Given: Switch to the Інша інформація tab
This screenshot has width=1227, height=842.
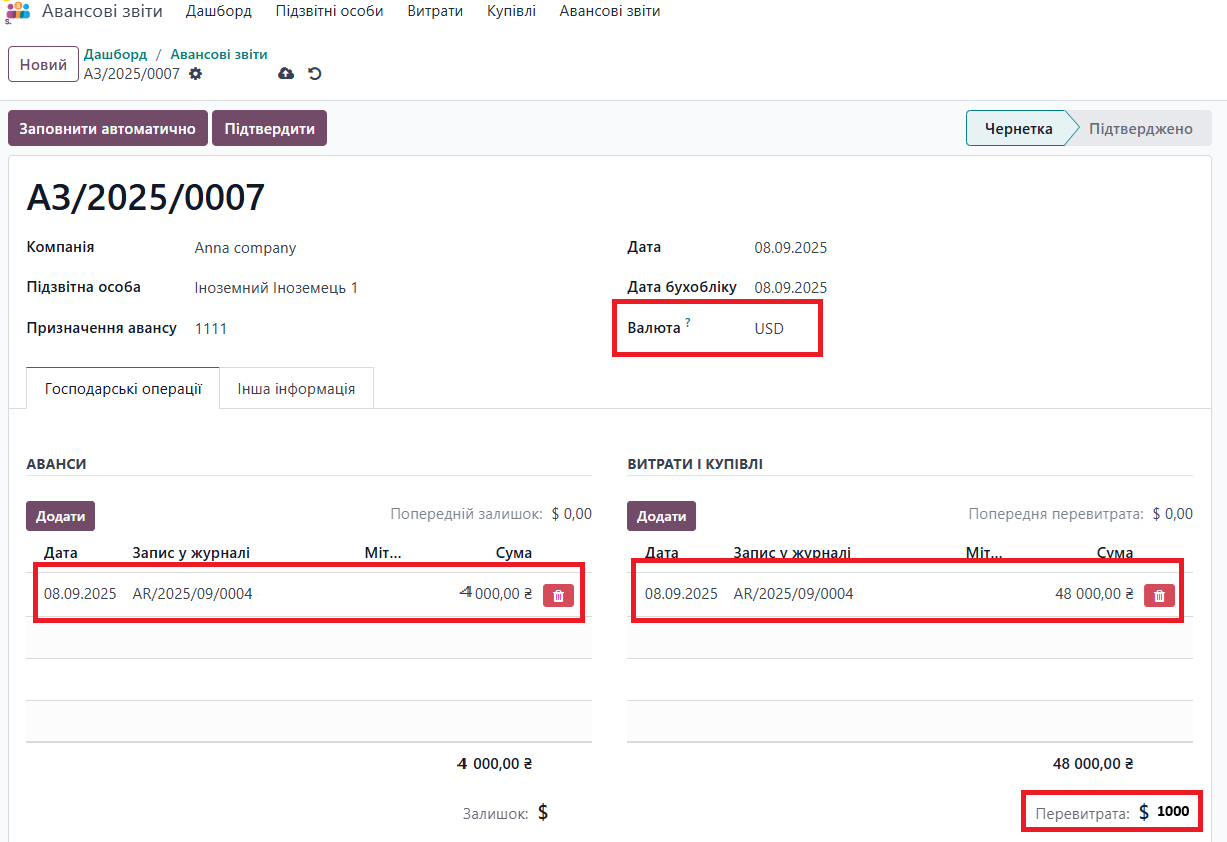Looking at the screenshot, I should [x=296, y=388].
